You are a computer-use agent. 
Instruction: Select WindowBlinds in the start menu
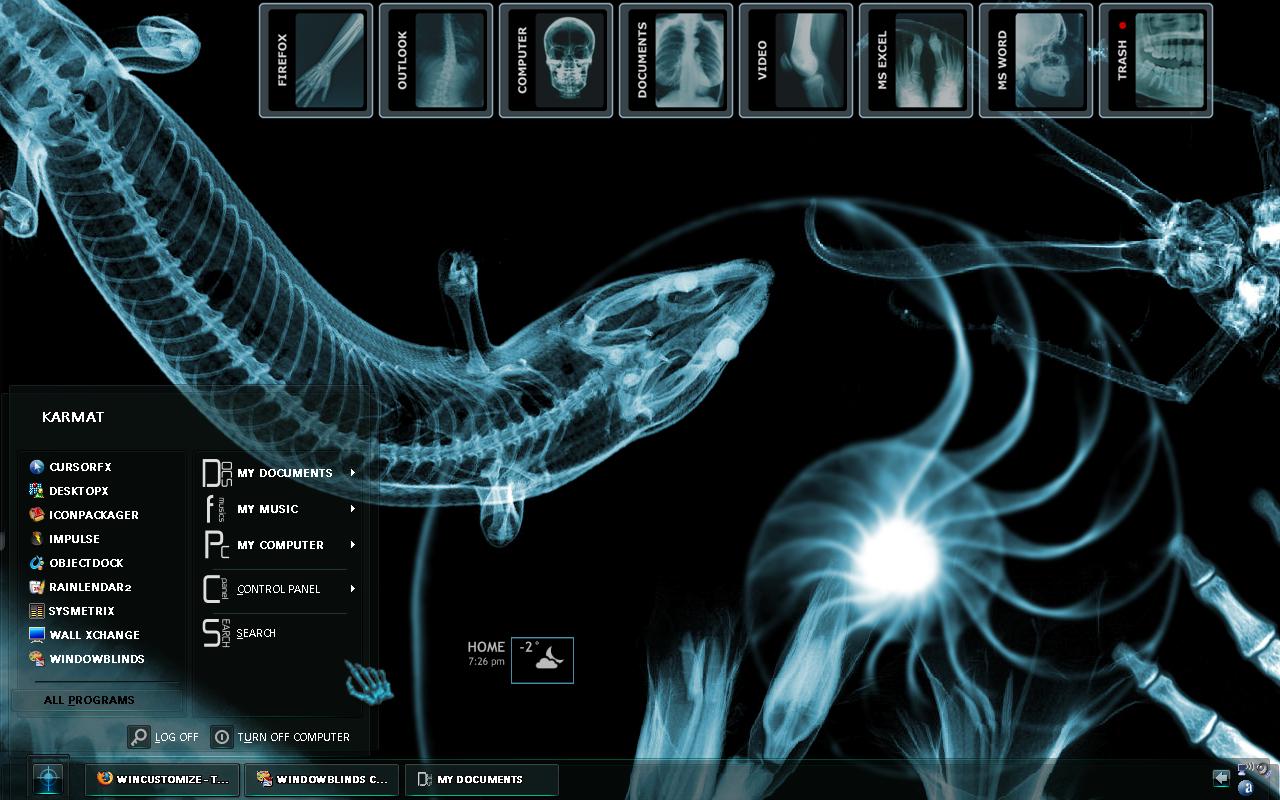(x=87, y=659)
